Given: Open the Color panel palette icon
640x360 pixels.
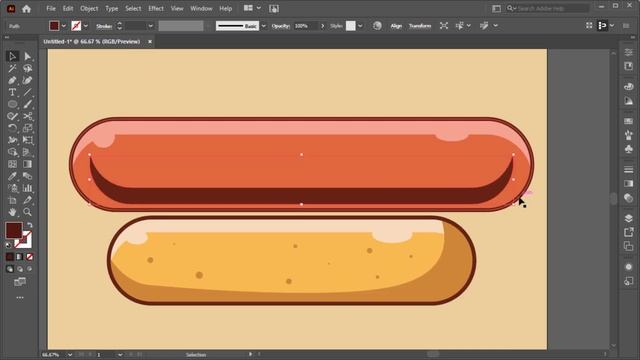Looking at the screenshot, I should click(629, 86).
